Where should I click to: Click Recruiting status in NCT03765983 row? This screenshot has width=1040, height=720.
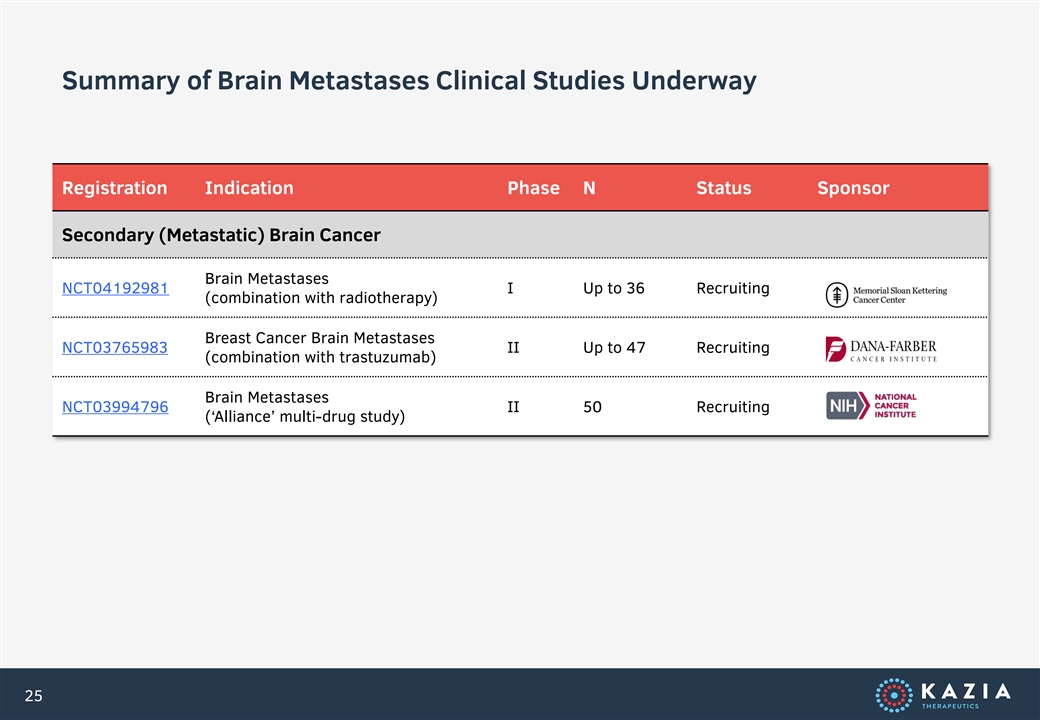[x=733, y=347]
